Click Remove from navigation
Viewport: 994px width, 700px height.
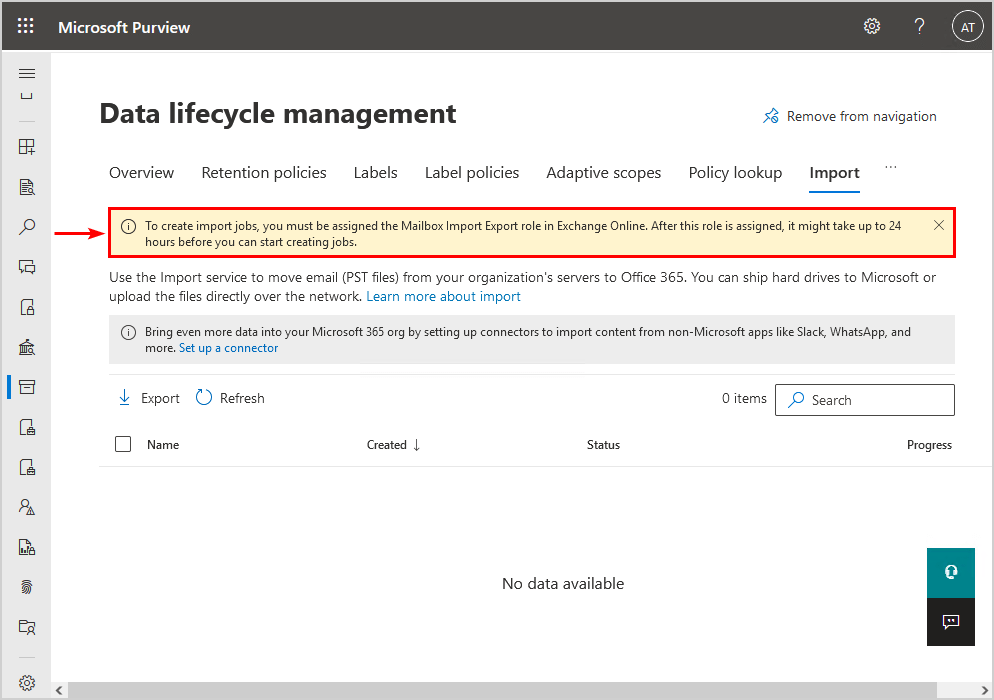pos(849,117)
